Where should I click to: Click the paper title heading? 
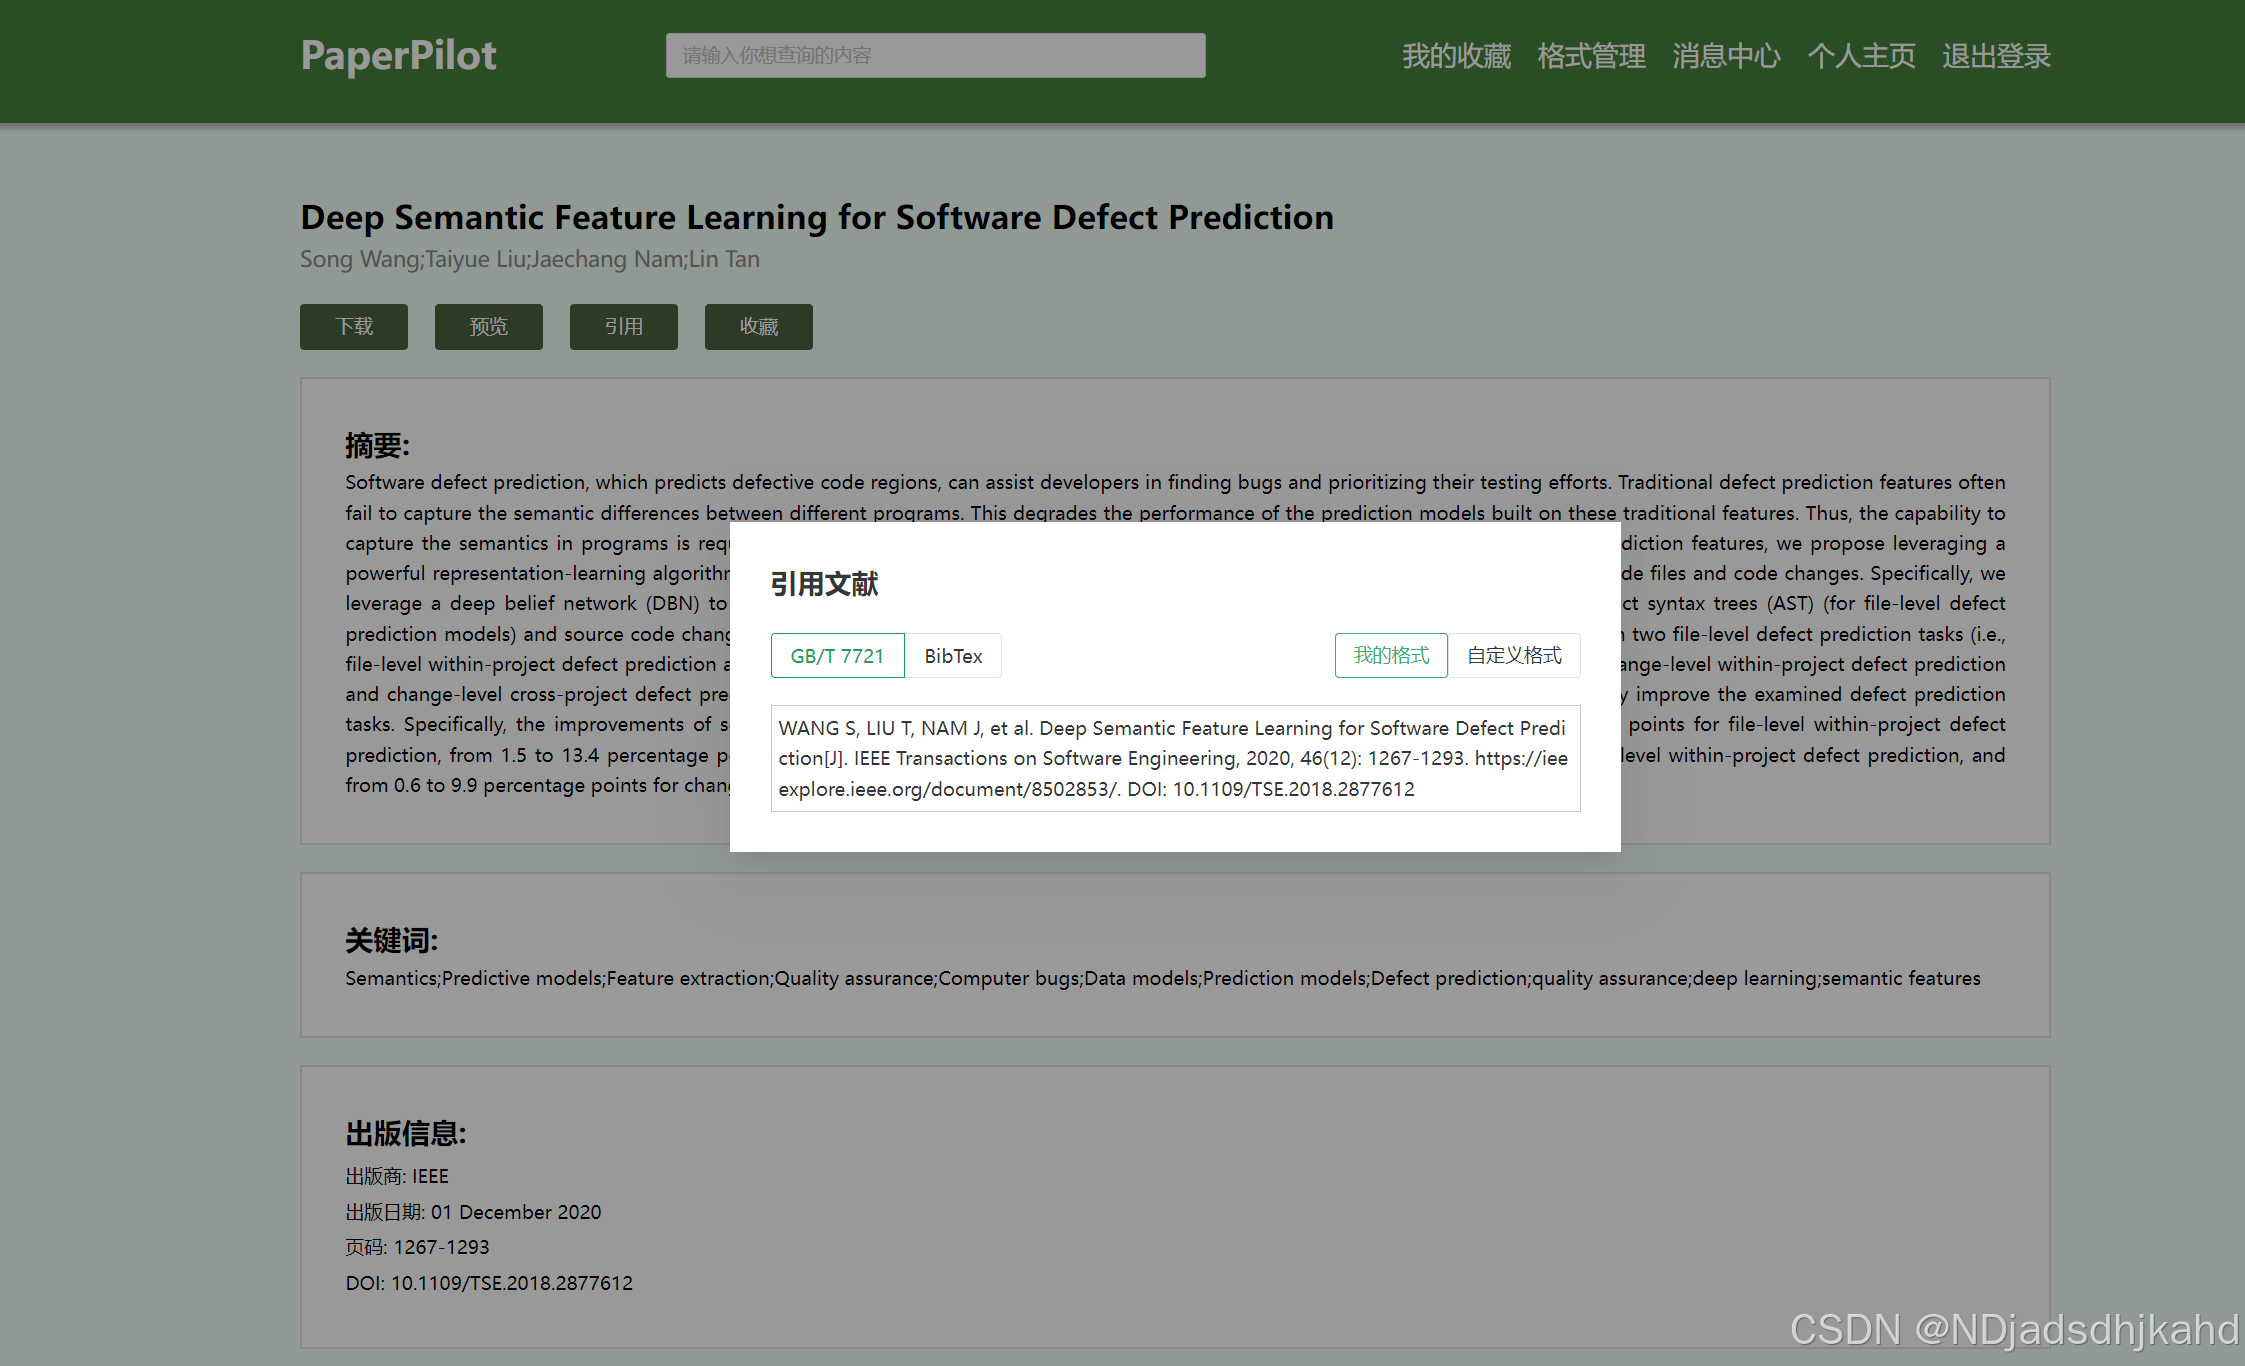(x=816, y=217)
